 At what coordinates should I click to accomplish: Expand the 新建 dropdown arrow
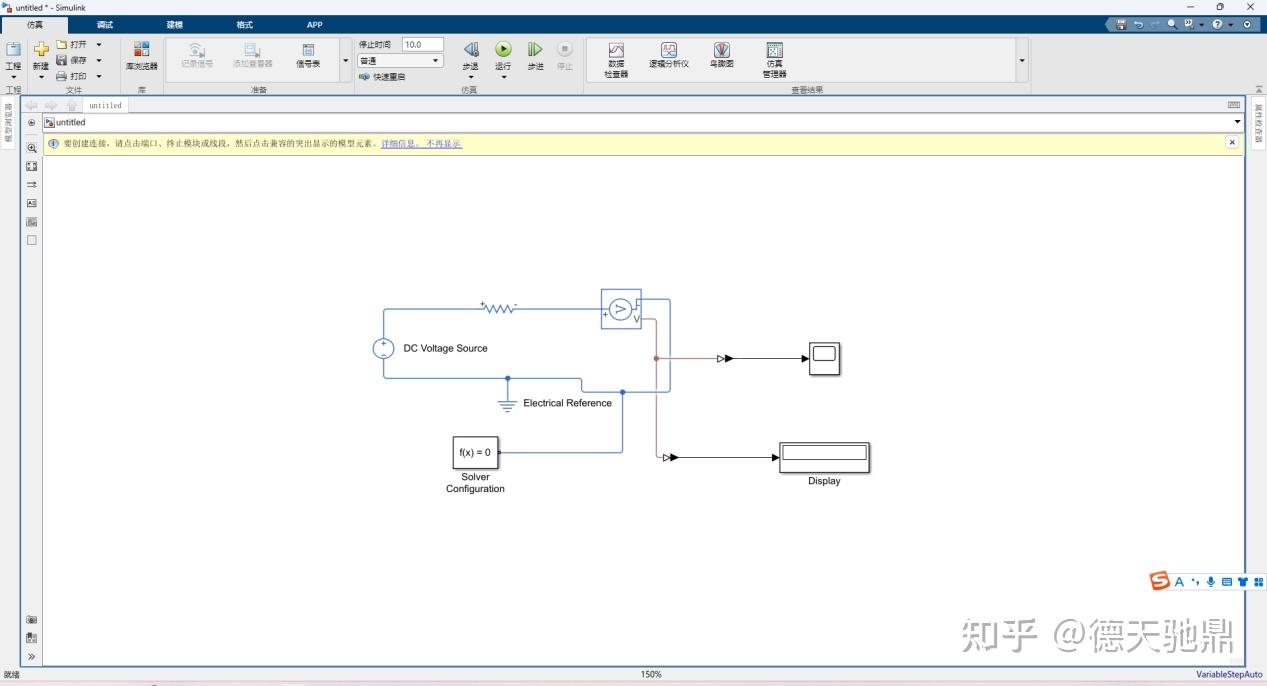pyautogui.click(x=41, y=77)
